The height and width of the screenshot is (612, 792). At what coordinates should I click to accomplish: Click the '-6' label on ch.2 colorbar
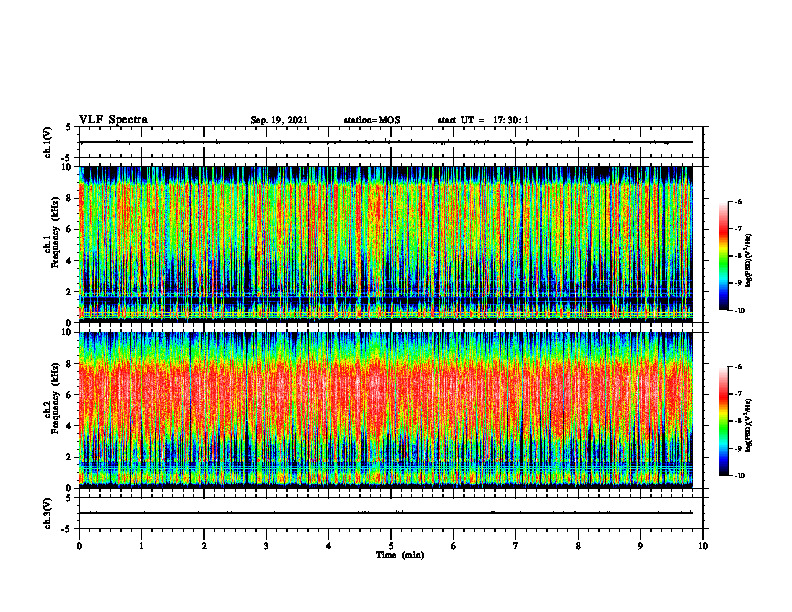coord(738,367)
